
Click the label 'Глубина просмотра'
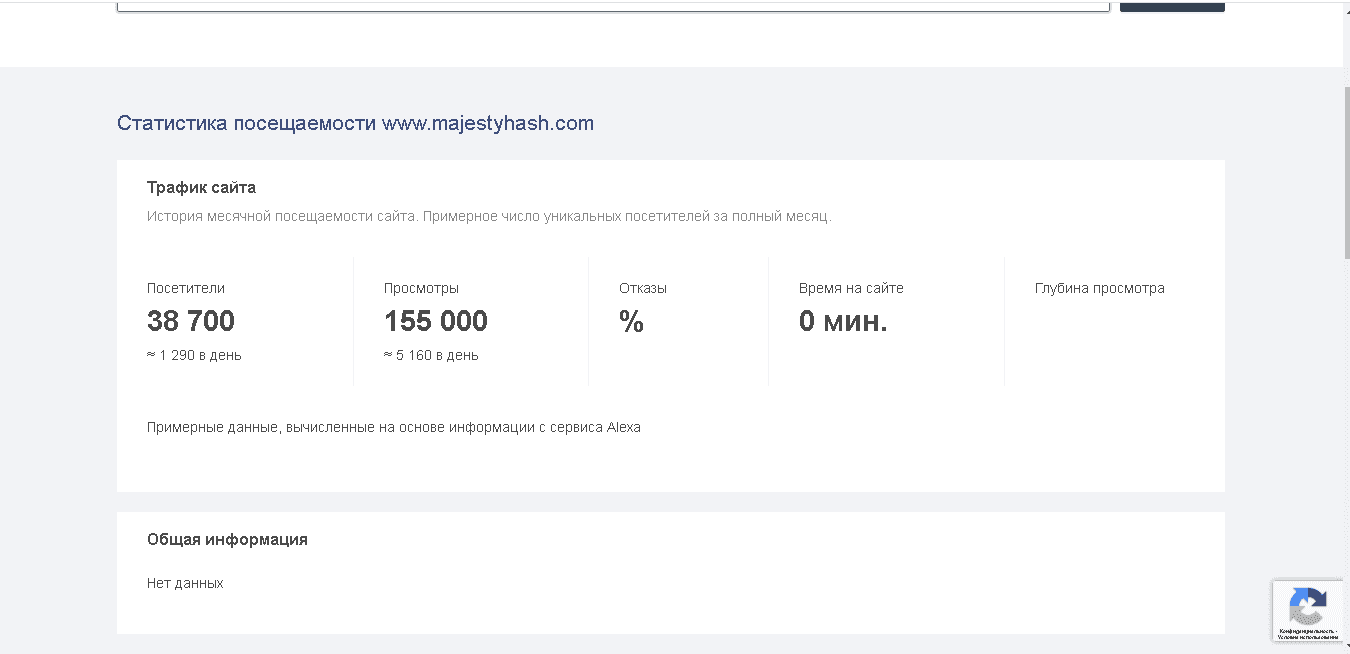1100,288
